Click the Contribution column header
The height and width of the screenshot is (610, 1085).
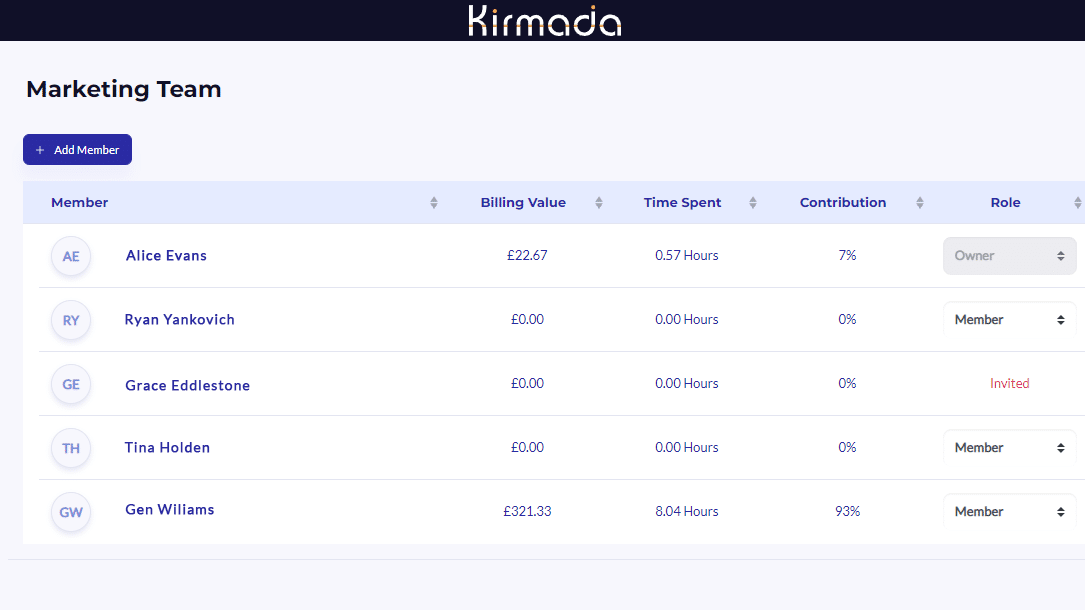tap(843, 203)
